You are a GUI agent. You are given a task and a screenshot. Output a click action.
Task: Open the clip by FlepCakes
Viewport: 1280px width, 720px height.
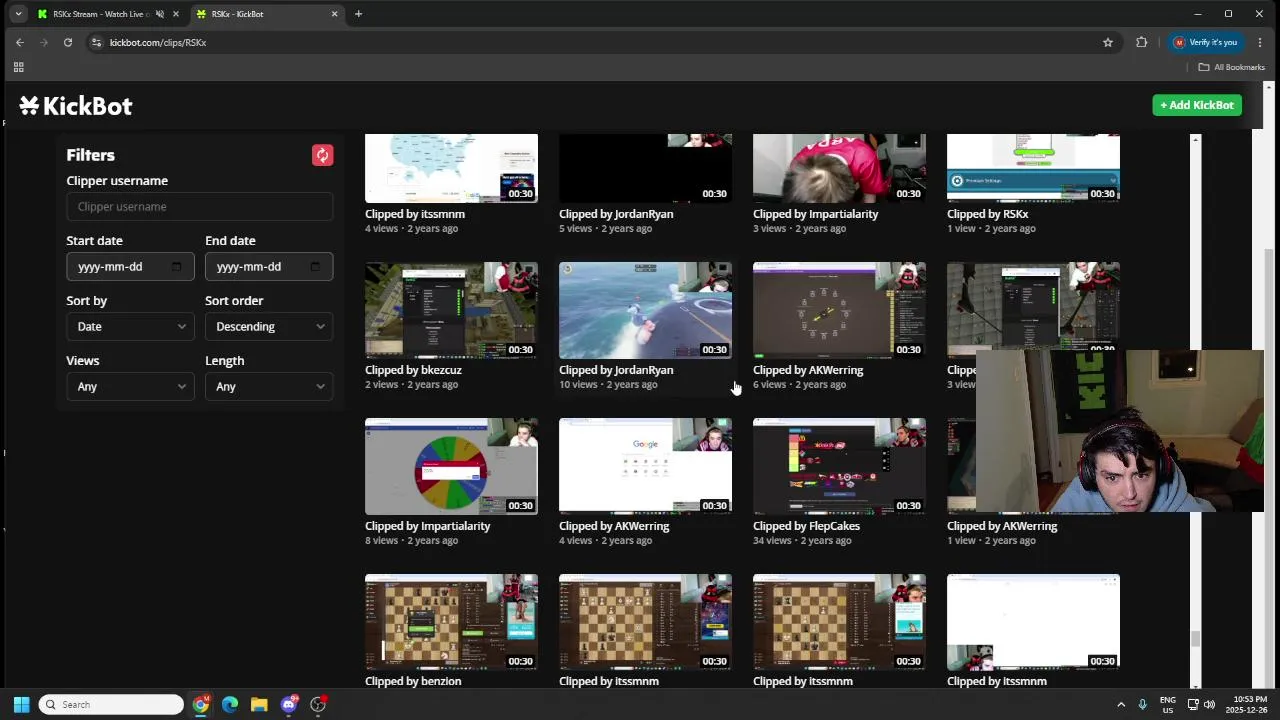(x=839, y=466)
